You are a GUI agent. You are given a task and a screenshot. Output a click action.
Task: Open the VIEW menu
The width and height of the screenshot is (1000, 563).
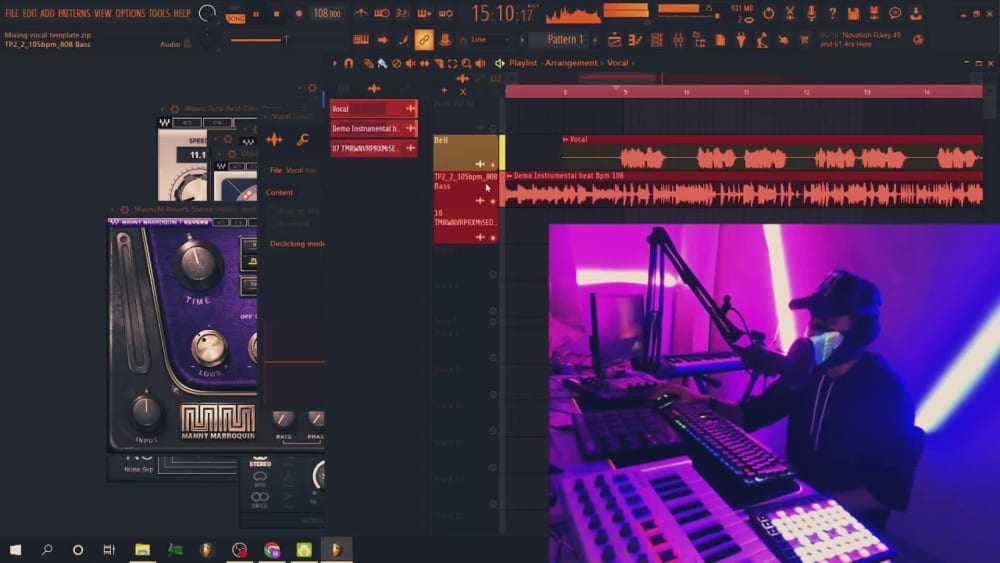coord(103,13)
